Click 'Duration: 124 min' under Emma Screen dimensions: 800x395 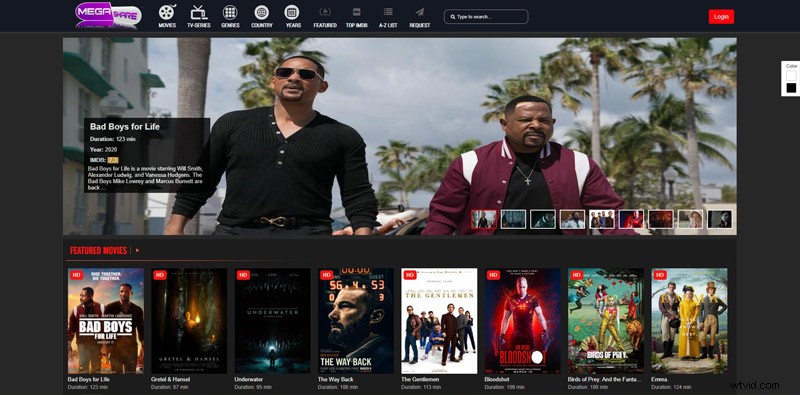[671, 387]
